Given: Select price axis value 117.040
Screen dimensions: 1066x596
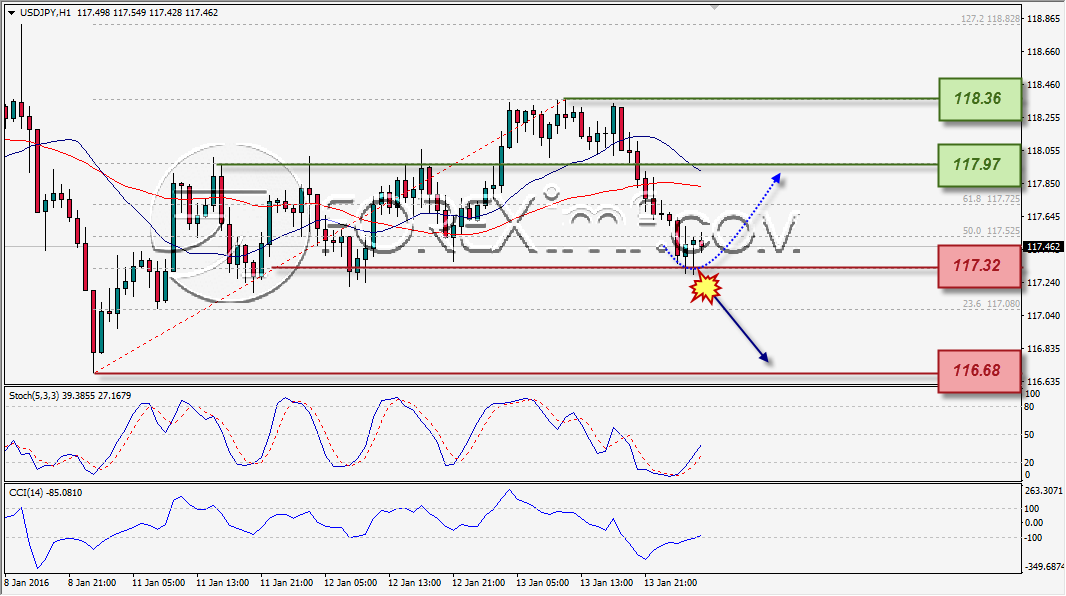Looking at the screenshot, I should (1043, 315).
